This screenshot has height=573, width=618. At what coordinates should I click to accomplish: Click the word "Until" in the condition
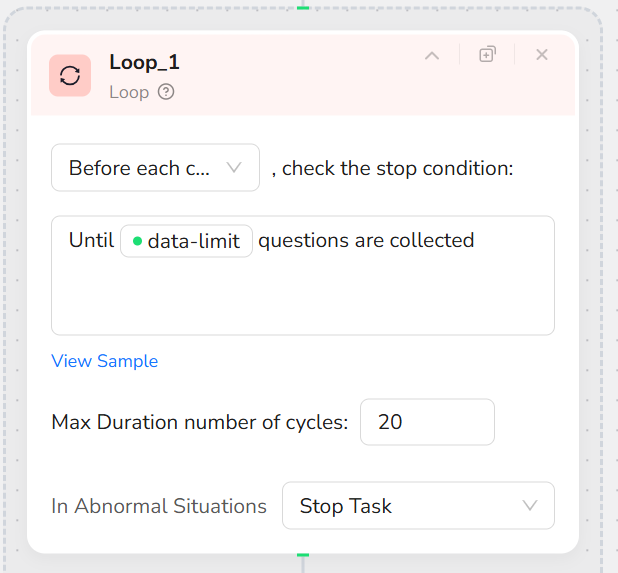point(91,241)
